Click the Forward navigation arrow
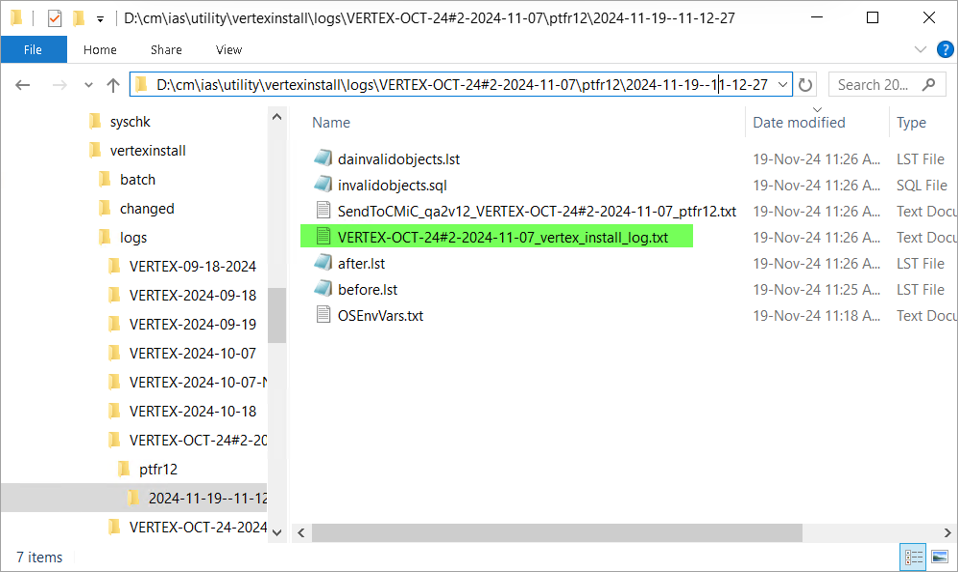Image resolution: width=958 pixels, height=572 pixels. click(x=59, y=85)
